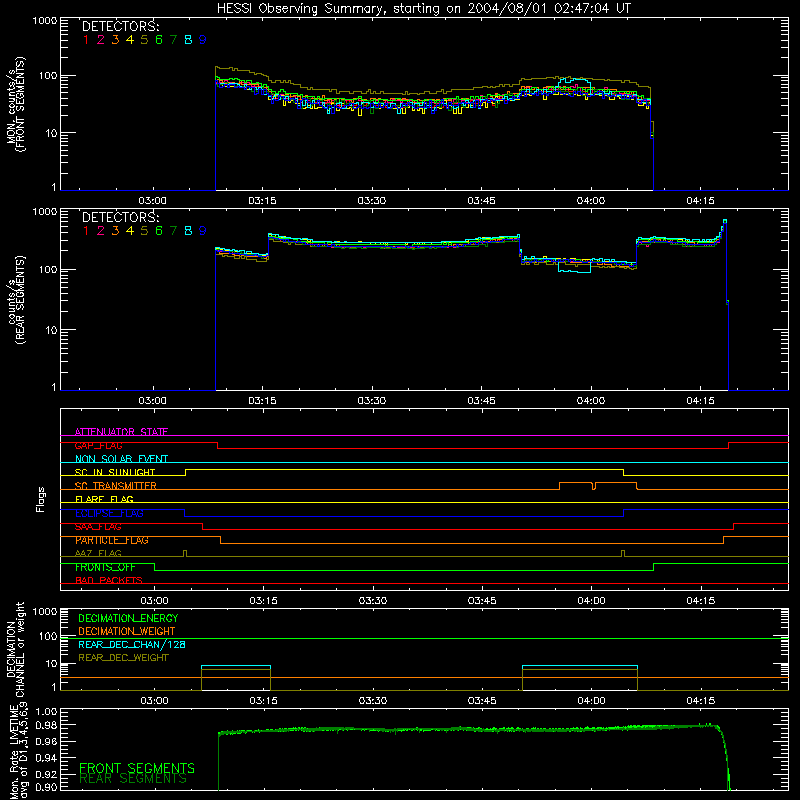Click the 1000 label on the decimation axis

(45, 612)
